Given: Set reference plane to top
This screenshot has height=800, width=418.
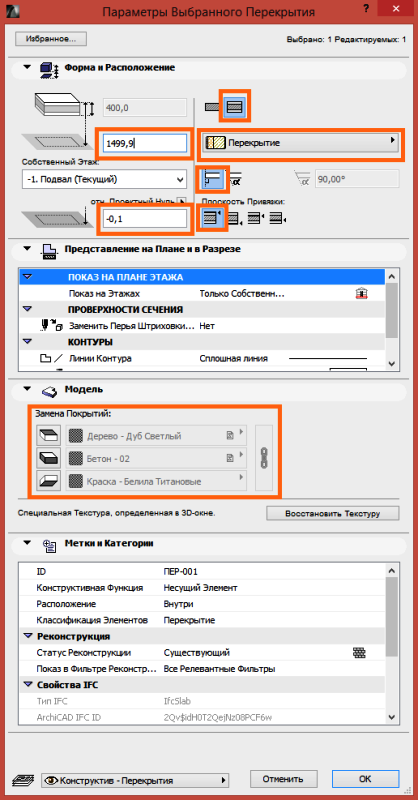Looking at the screenshot, I should (213, 218).
